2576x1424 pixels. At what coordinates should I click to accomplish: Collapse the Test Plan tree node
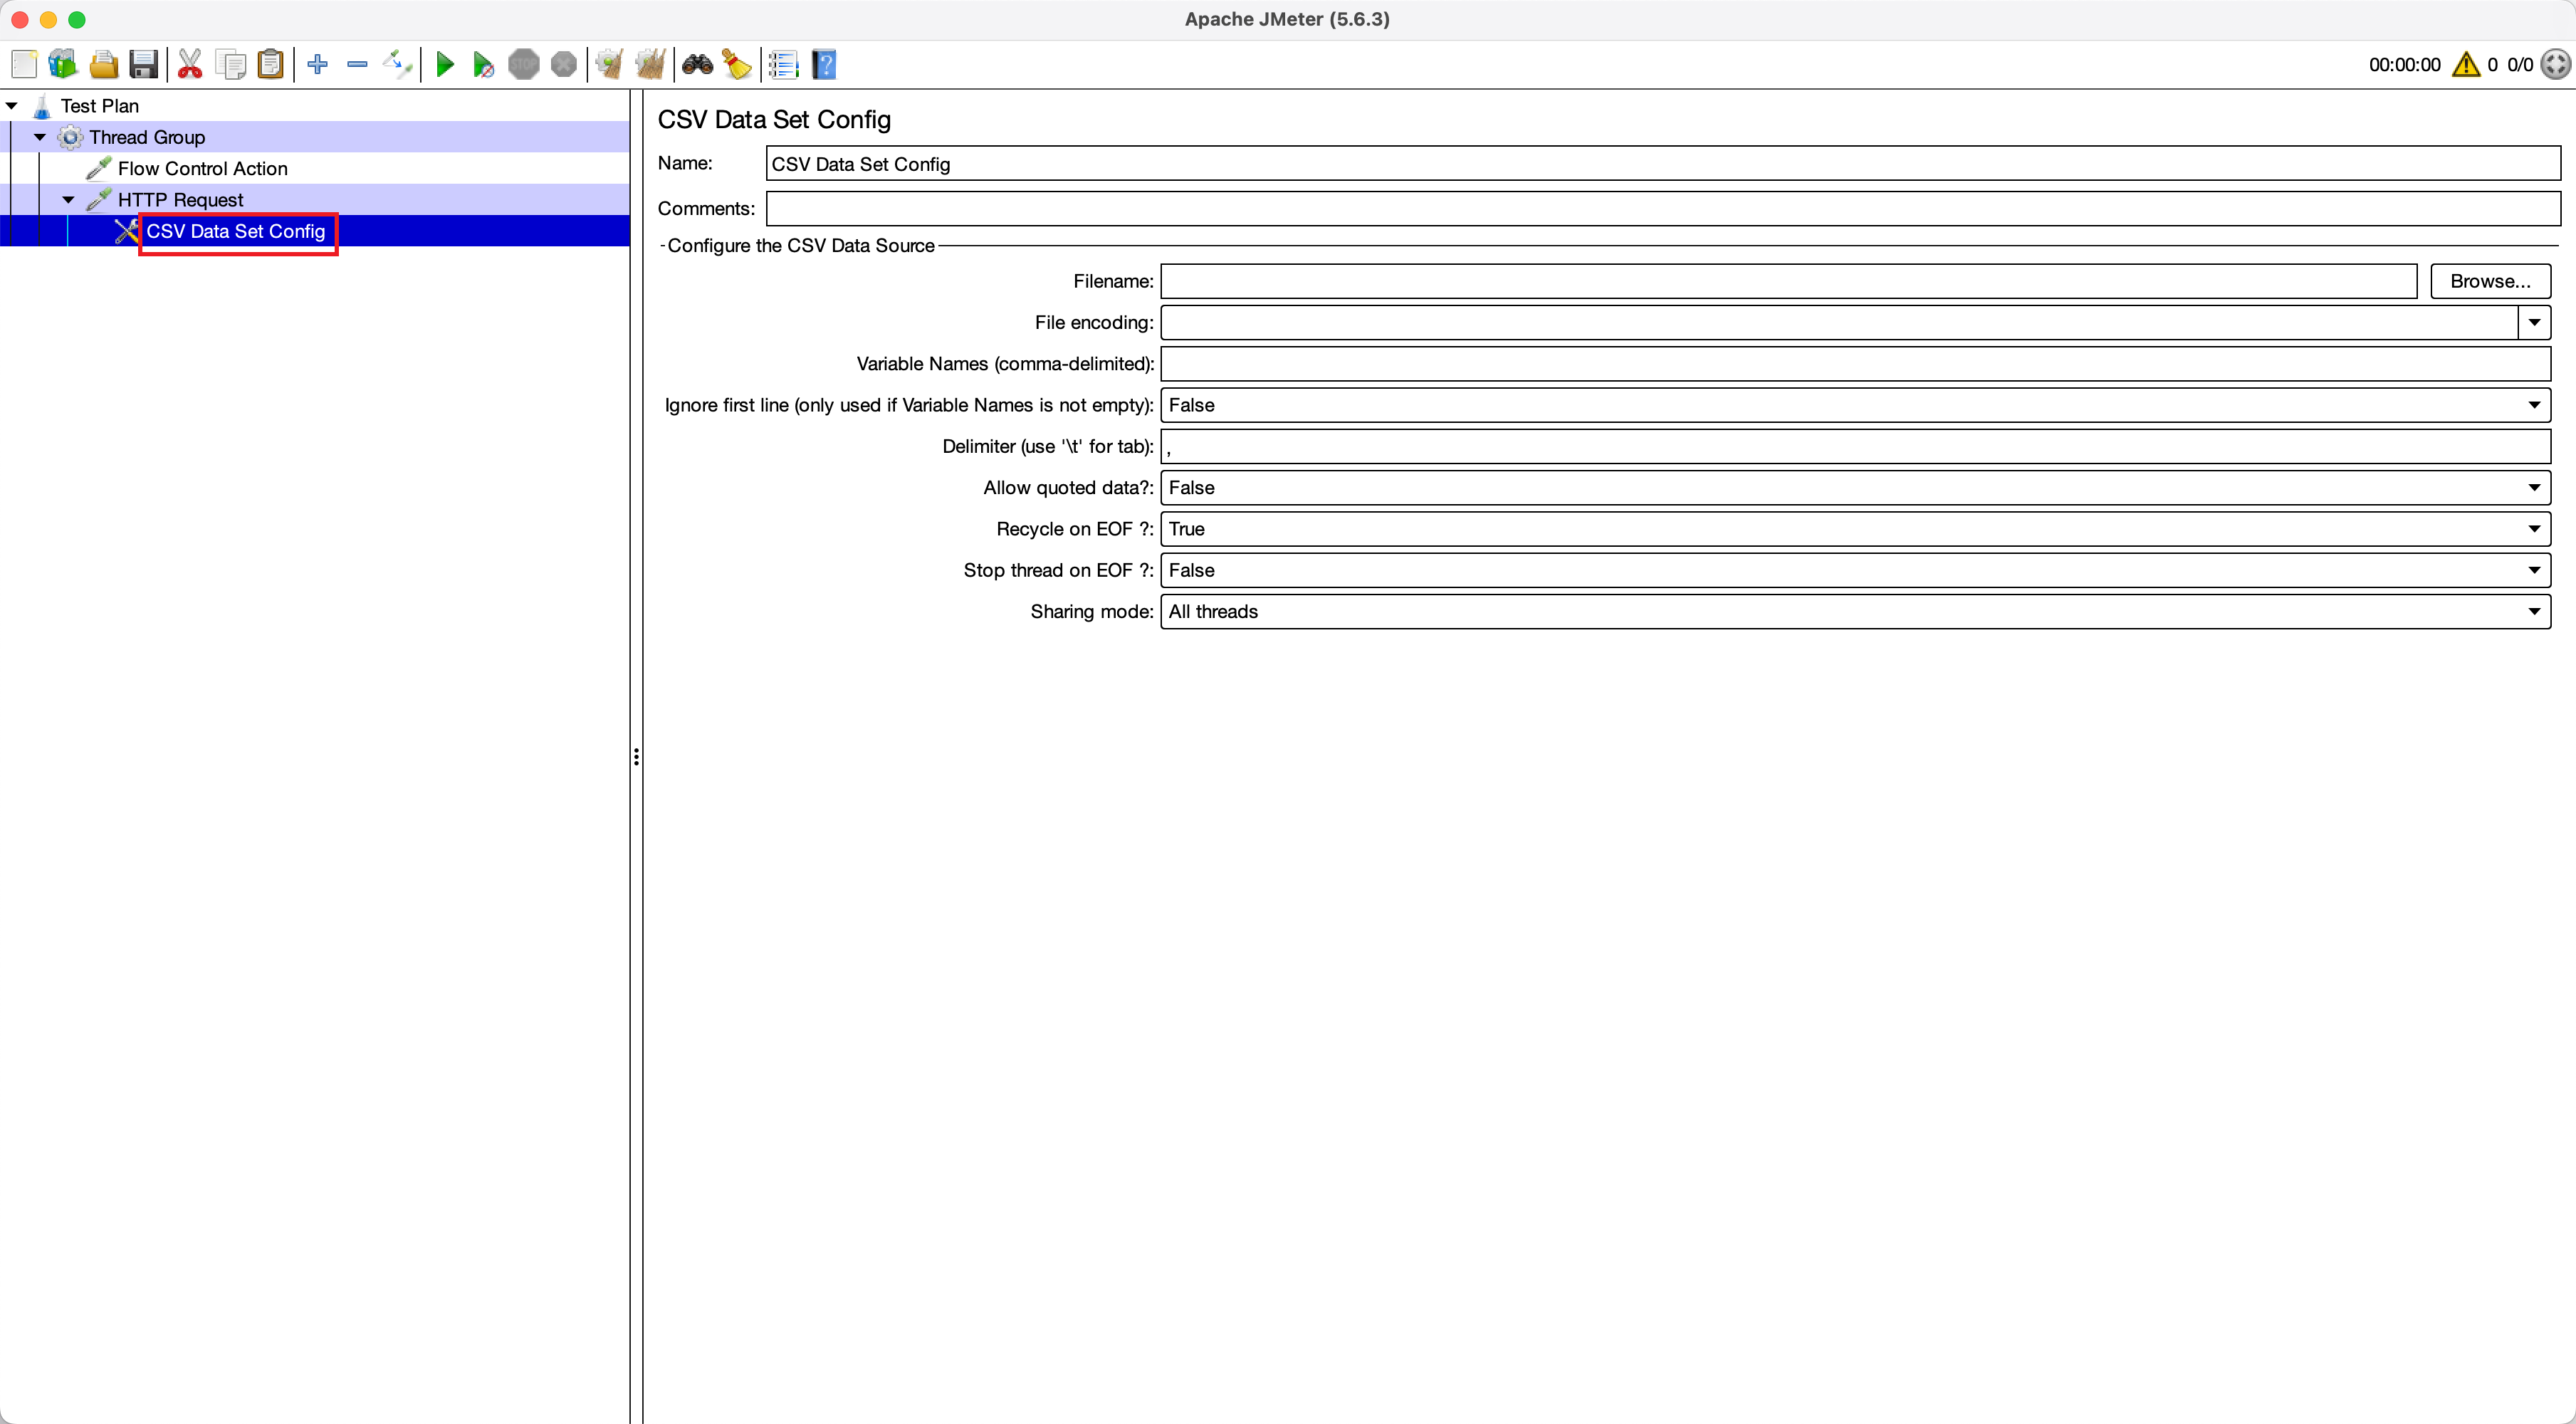pyautogui.click(x=12, y=105)
